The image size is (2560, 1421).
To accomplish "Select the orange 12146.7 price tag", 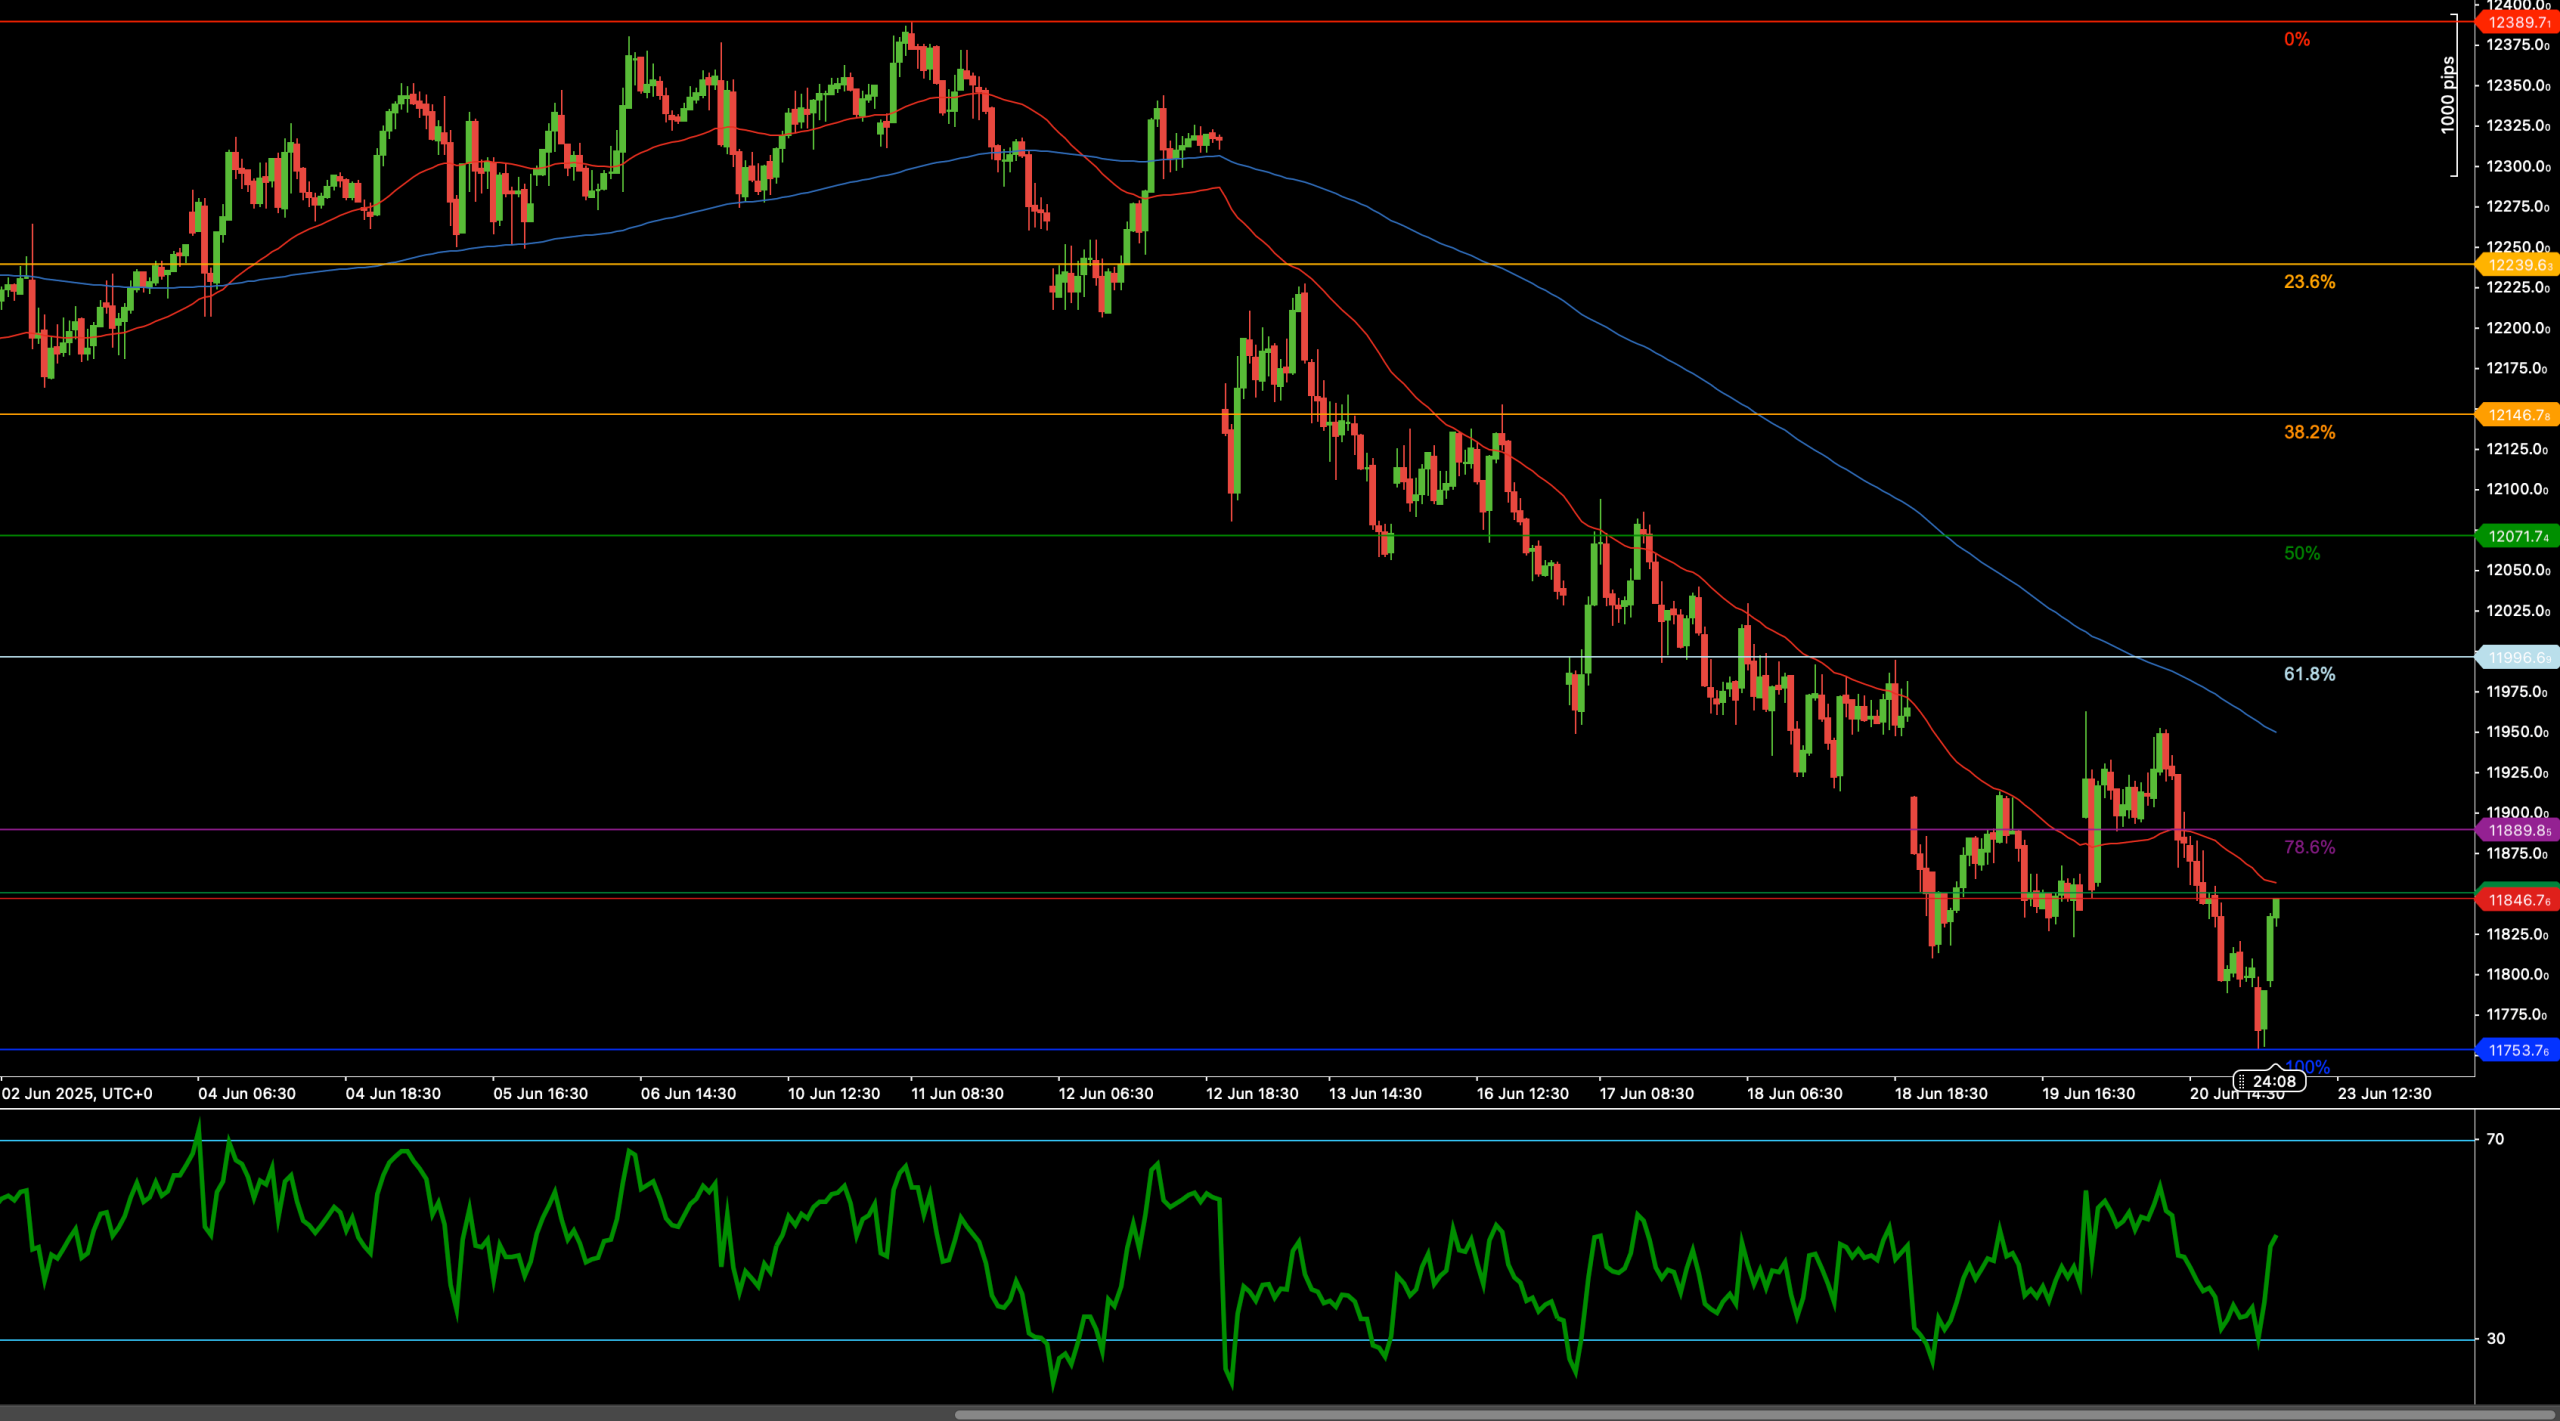I will point(2517,415).
